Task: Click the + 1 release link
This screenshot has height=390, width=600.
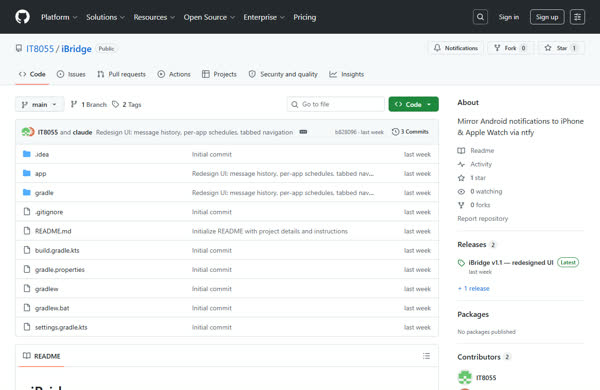Action: (x=474, y=288)
